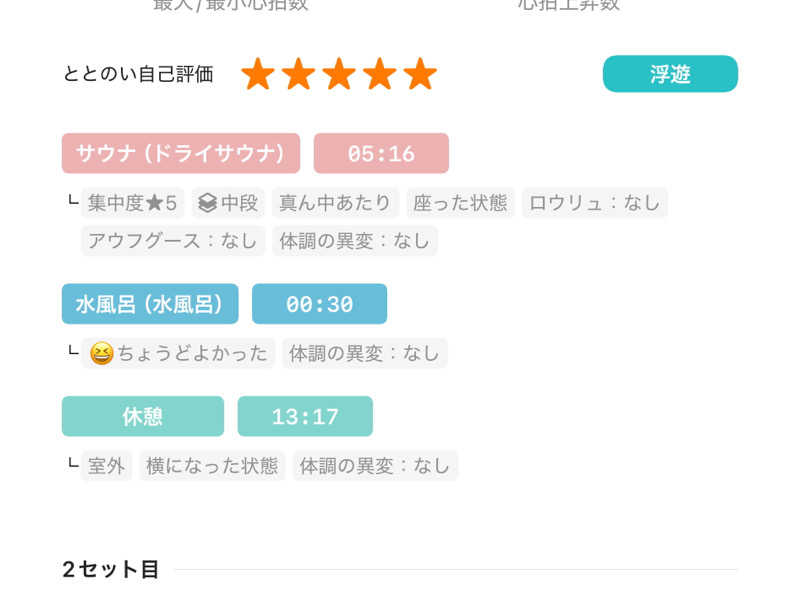Click the 13:17 rest time badge
The height and width of the screenshot is (600, 800).
click(305, 416)
